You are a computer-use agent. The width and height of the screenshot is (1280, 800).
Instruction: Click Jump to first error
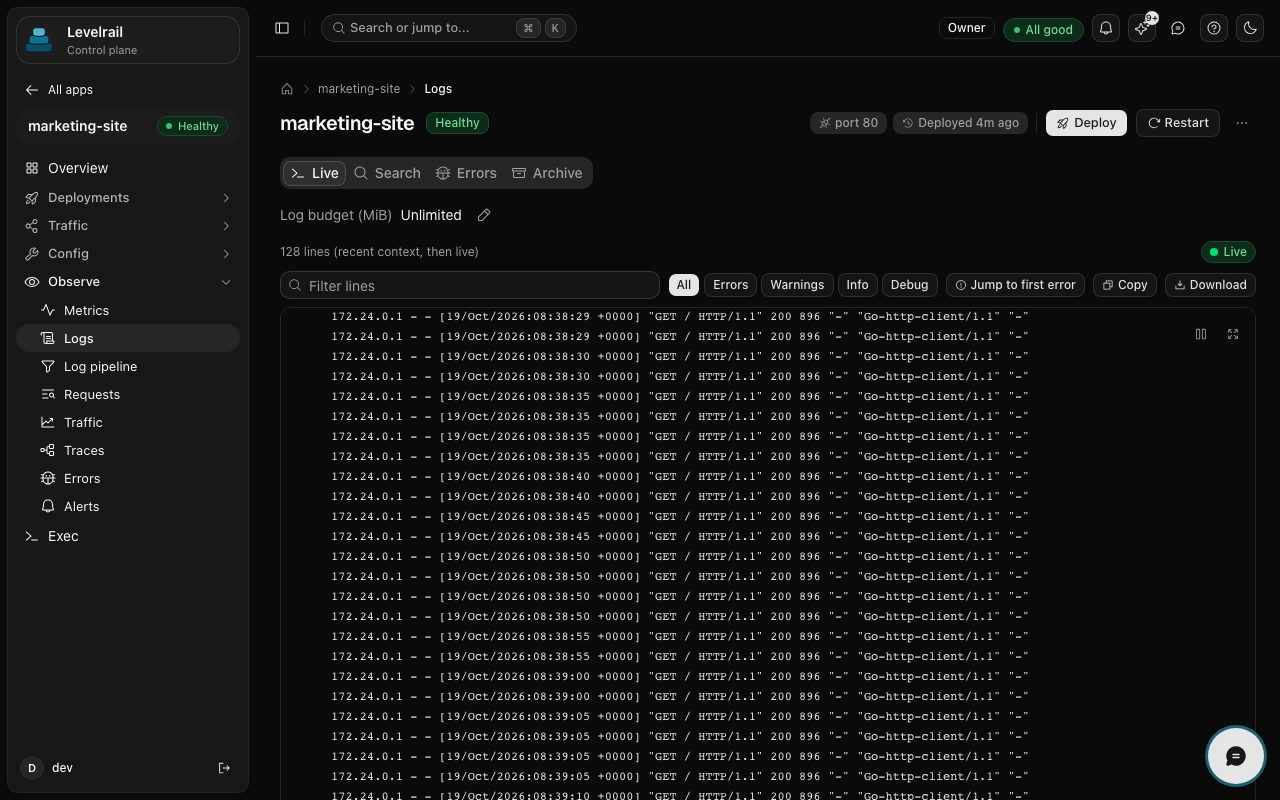[1015, 285]
